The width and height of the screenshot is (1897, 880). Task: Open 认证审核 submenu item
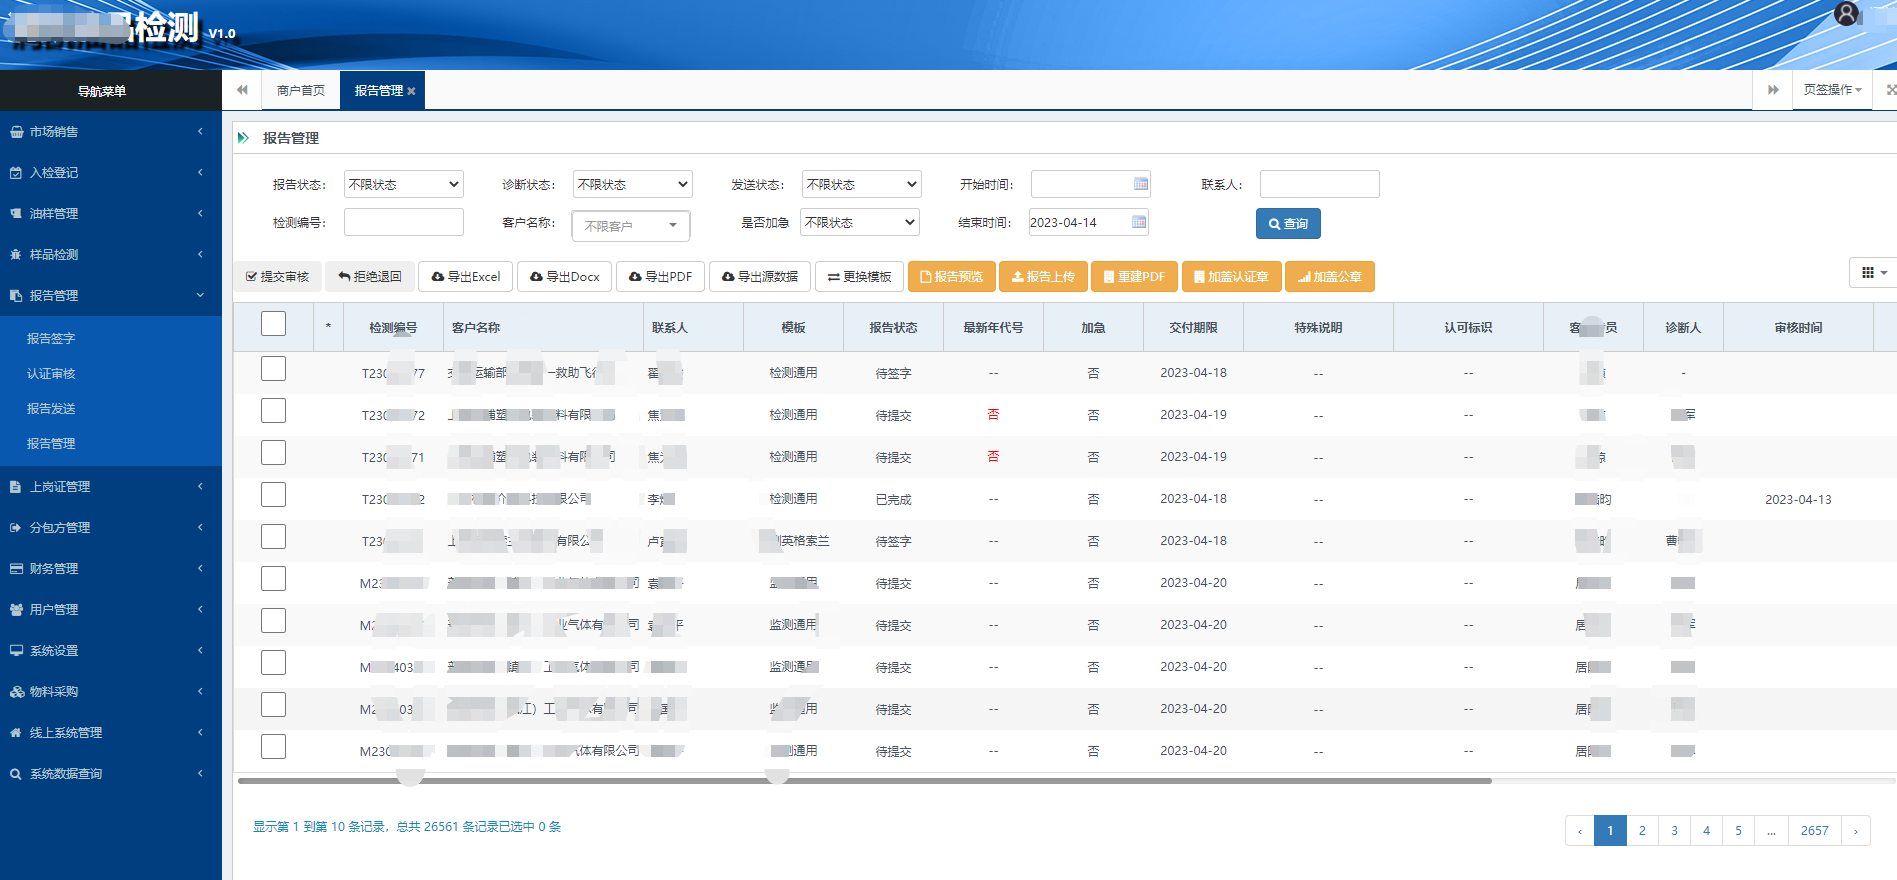point(51,374)
